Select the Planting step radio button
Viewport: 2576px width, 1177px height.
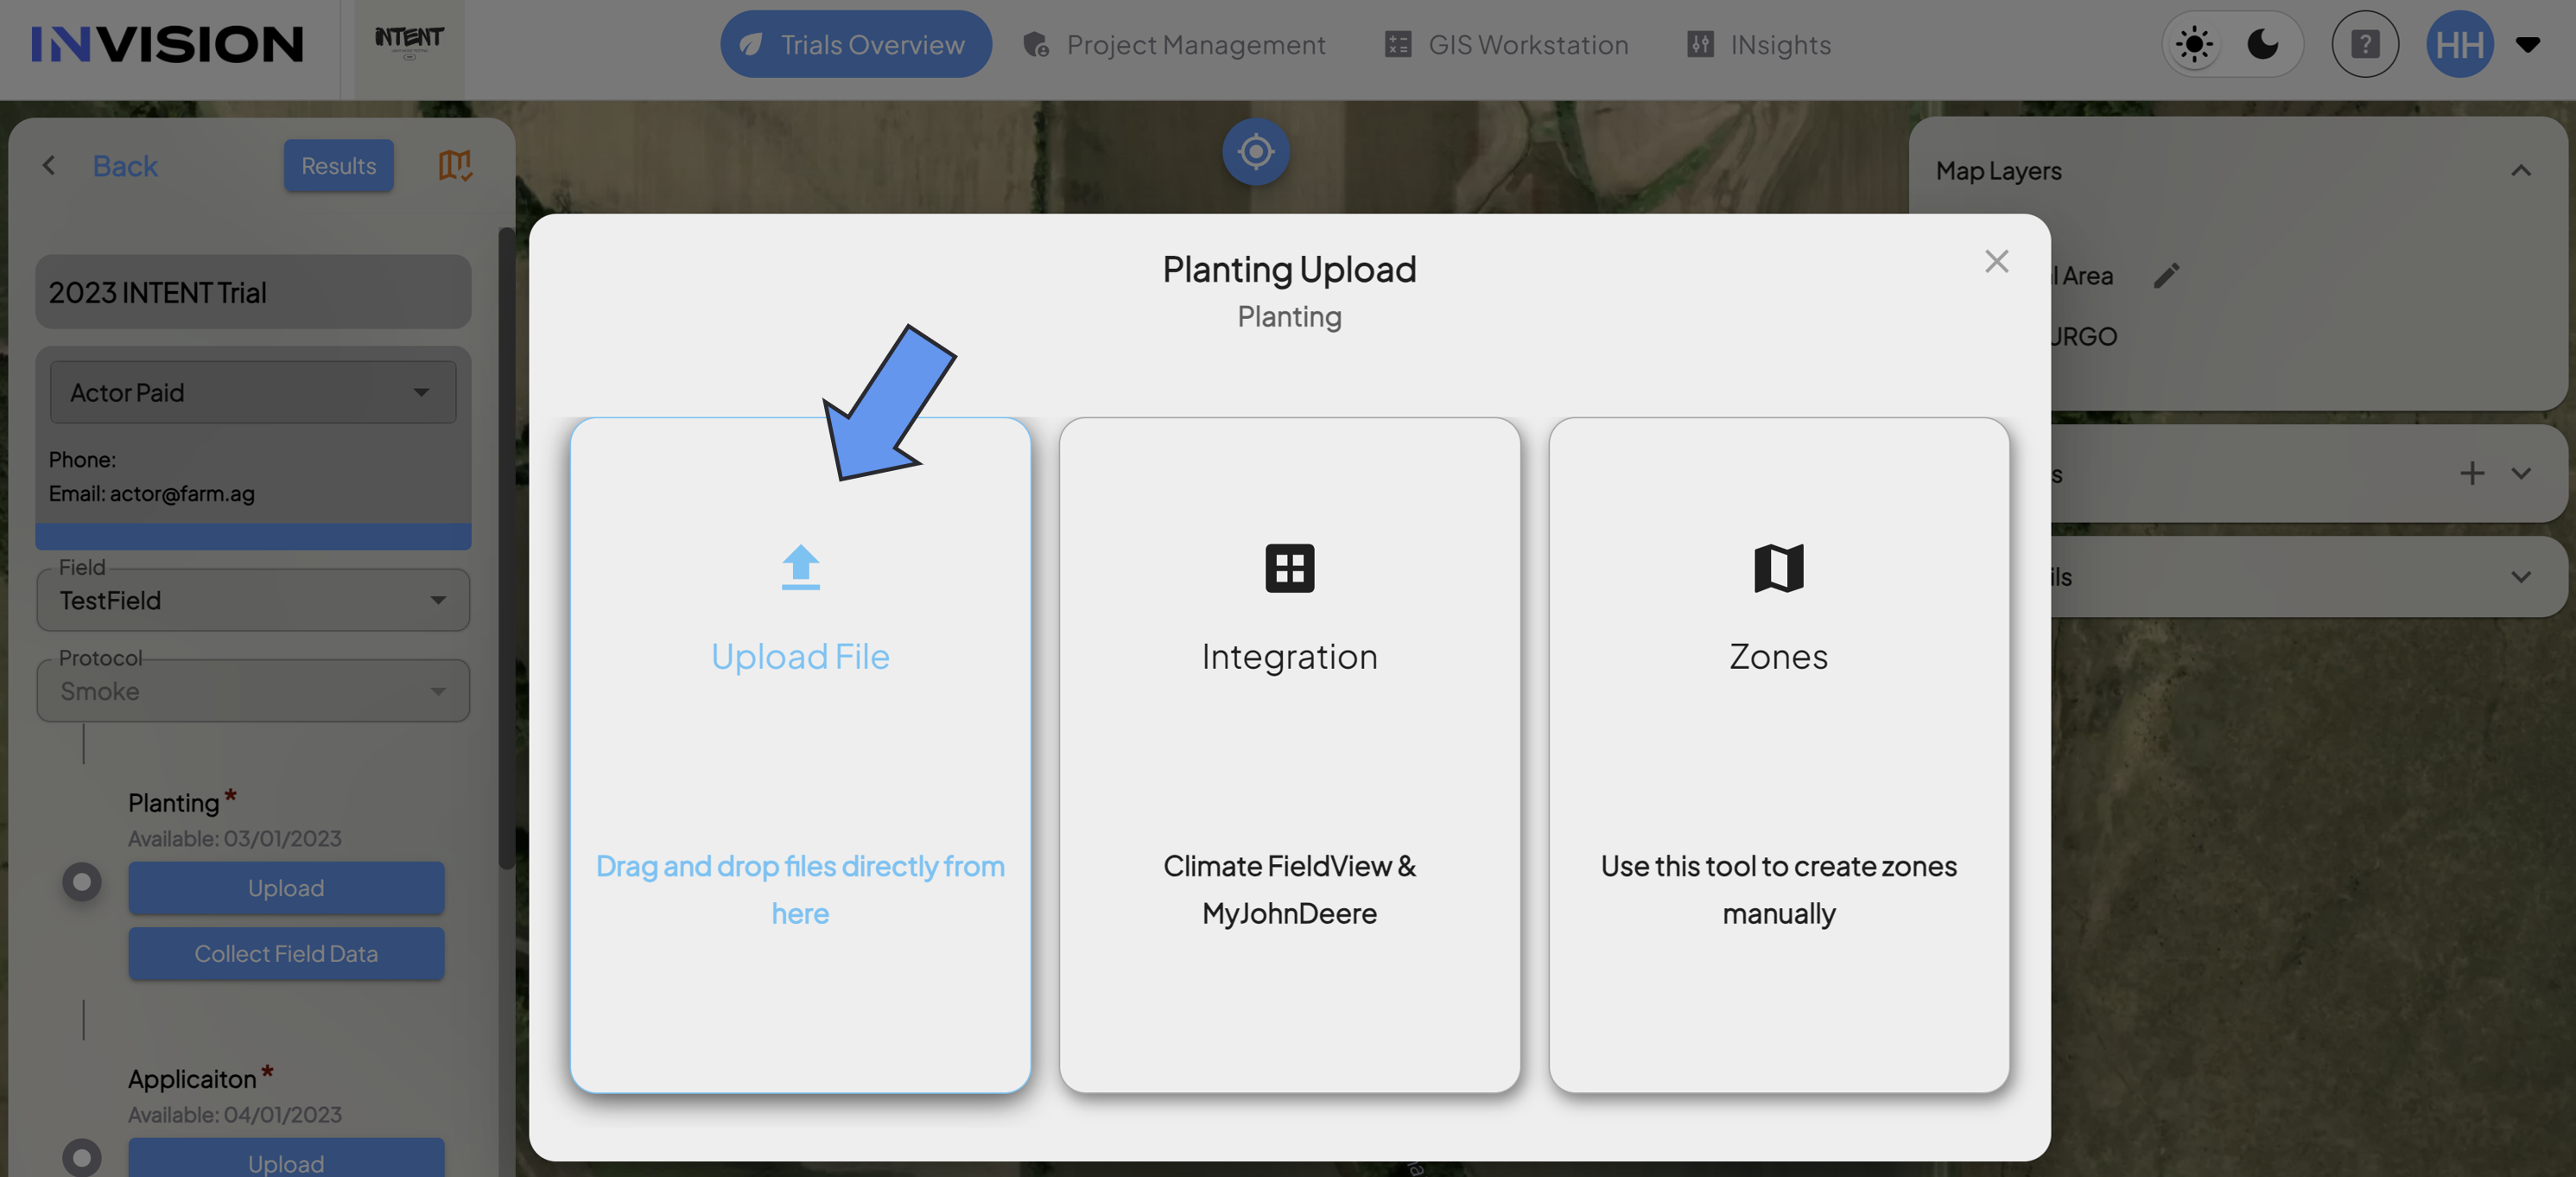pos(82,882)
